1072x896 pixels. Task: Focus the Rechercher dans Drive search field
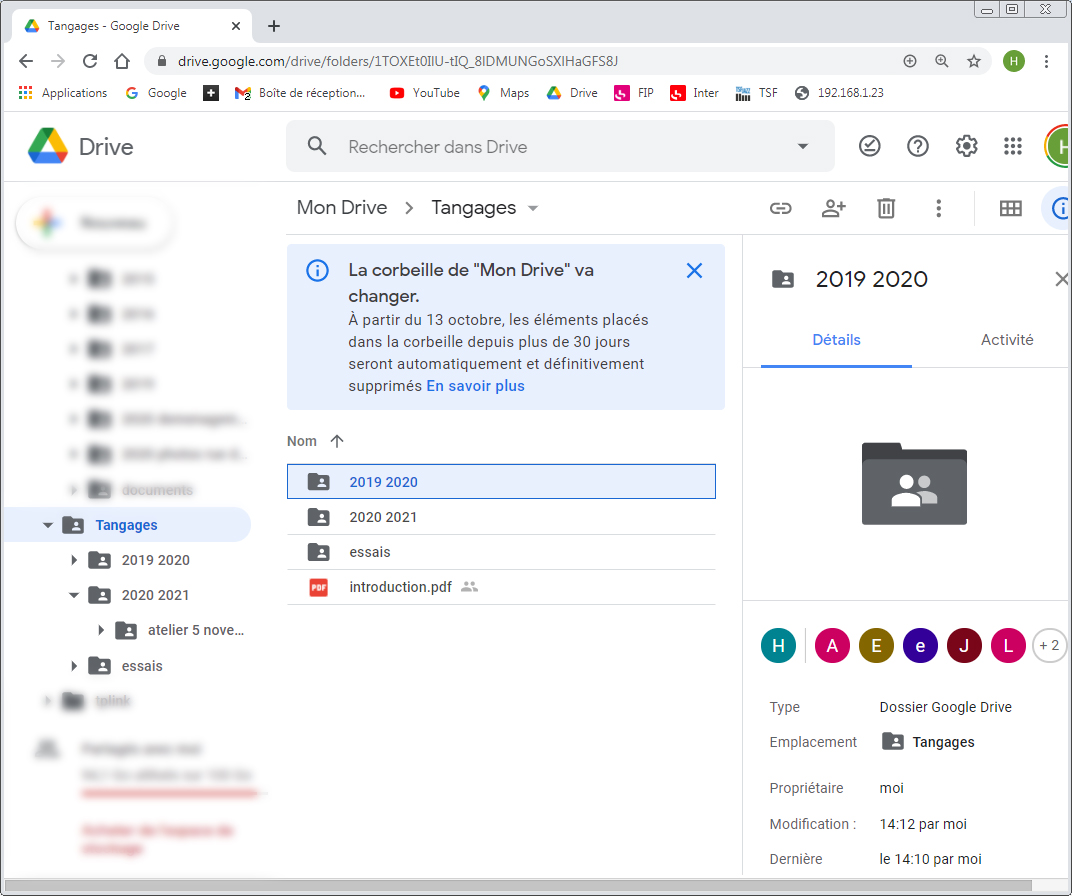tap(560, 146)
